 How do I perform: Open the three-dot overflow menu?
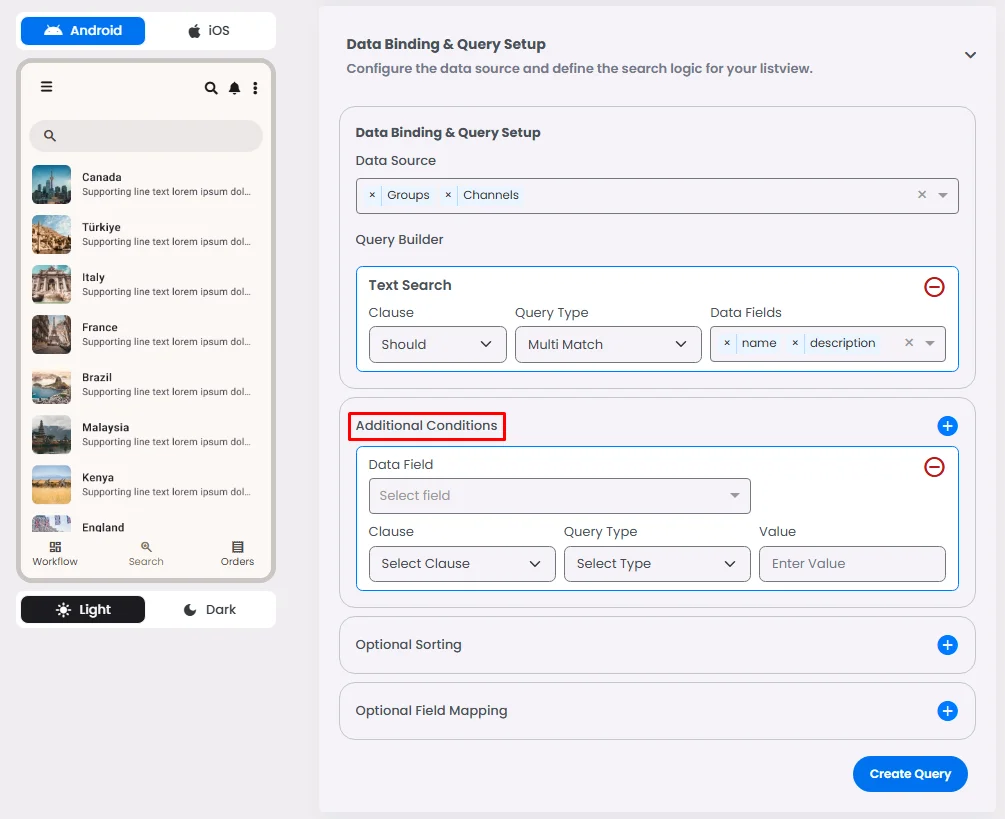click(255, 88)
